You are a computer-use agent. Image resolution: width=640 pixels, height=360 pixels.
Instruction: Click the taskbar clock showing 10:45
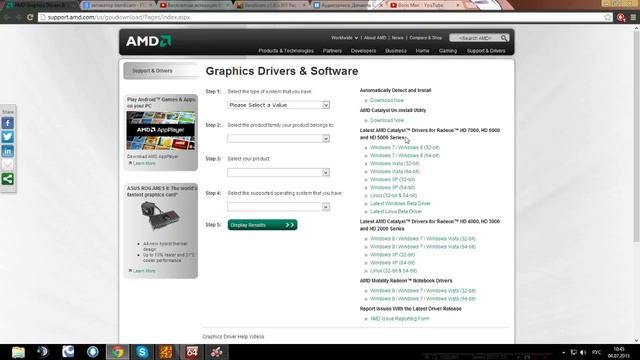(619, 352)
